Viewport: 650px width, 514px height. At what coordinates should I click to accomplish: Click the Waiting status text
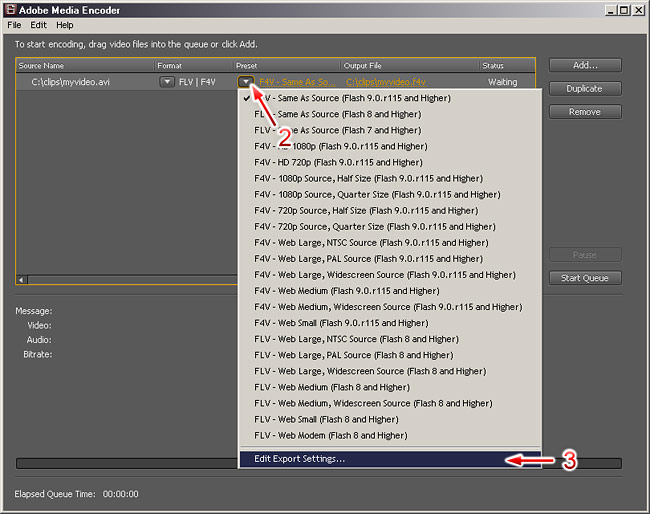502,82
